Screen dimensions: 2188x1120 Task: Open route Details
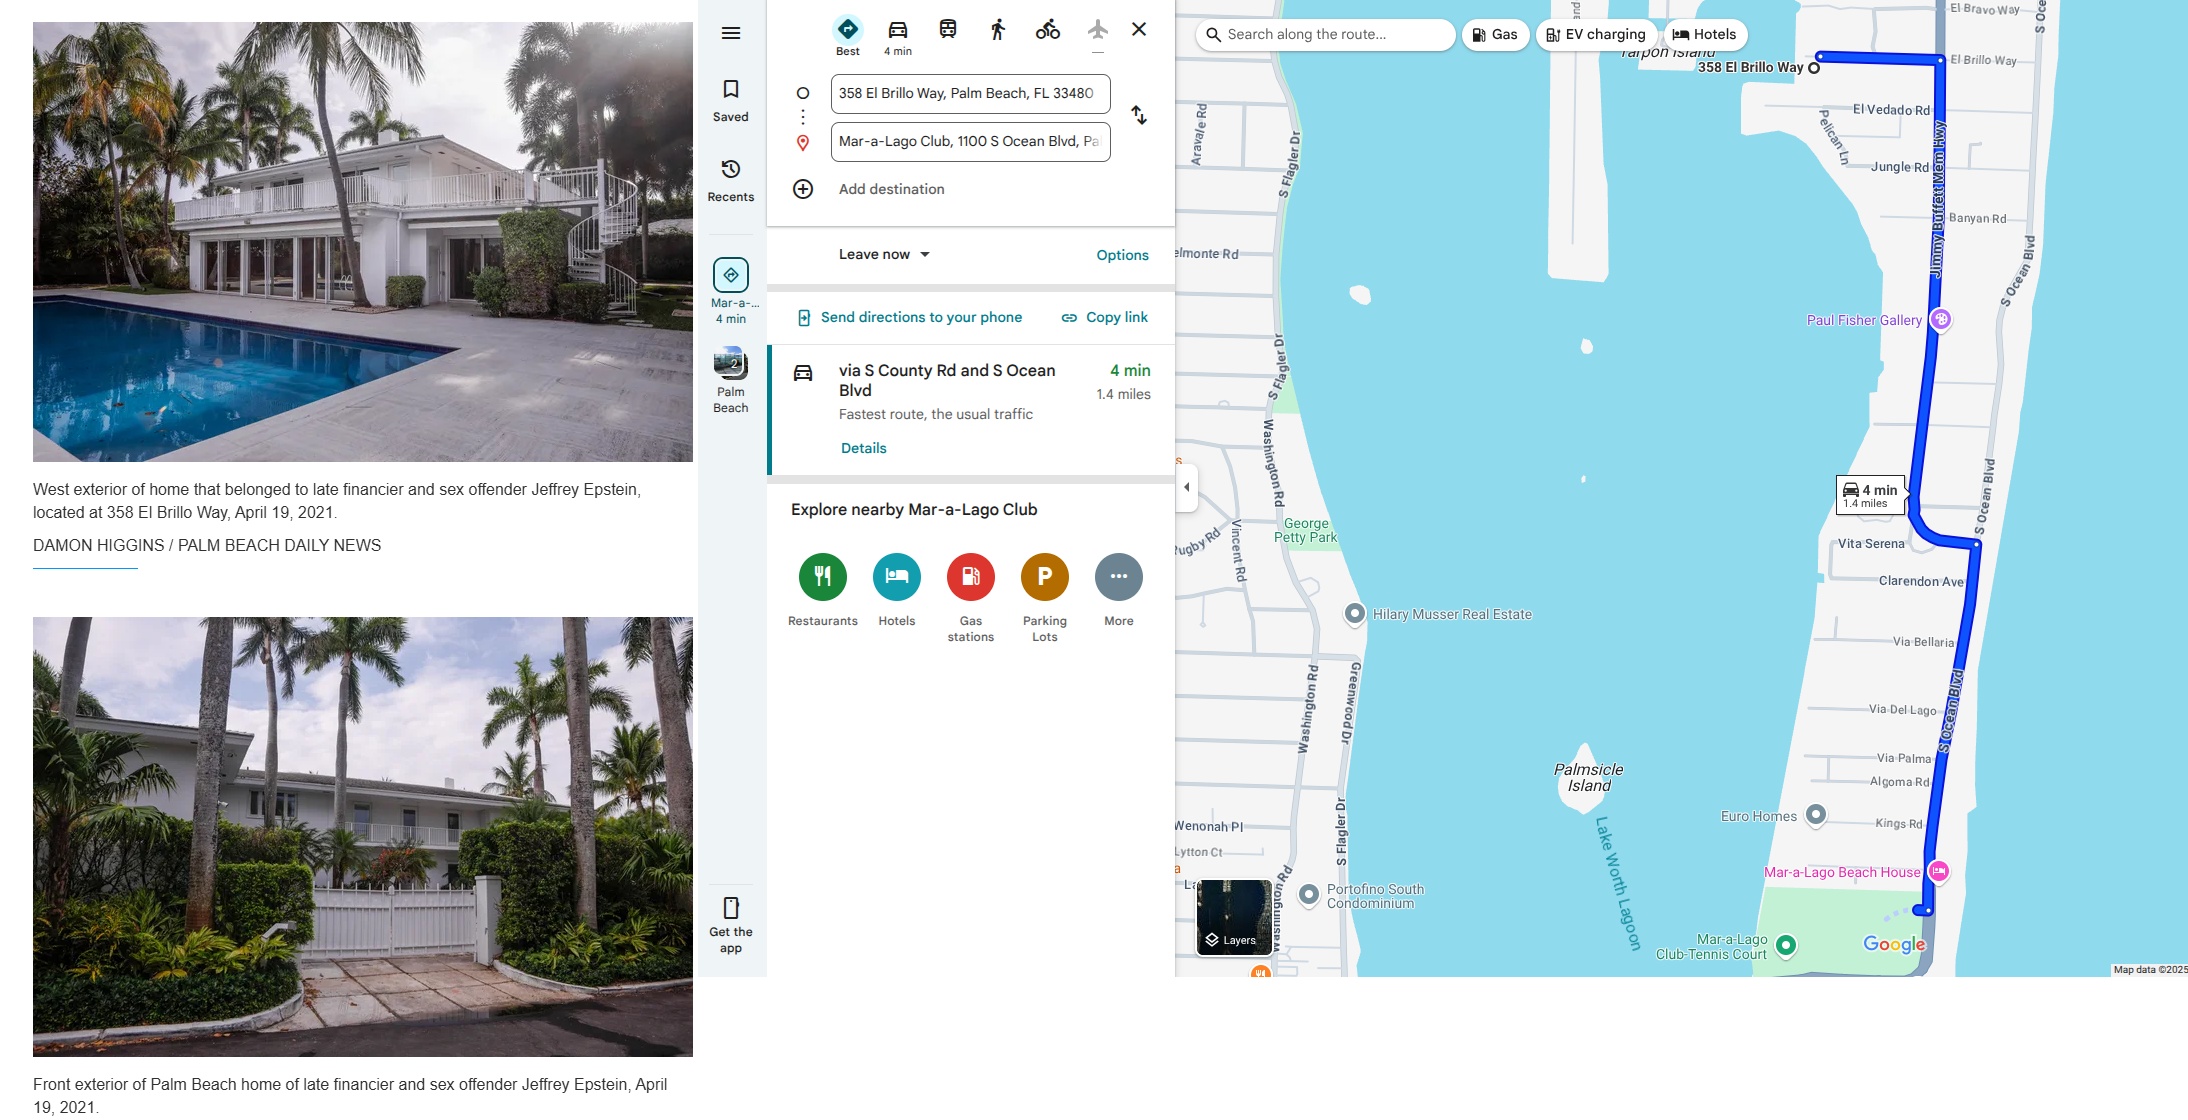click(864, 448)
